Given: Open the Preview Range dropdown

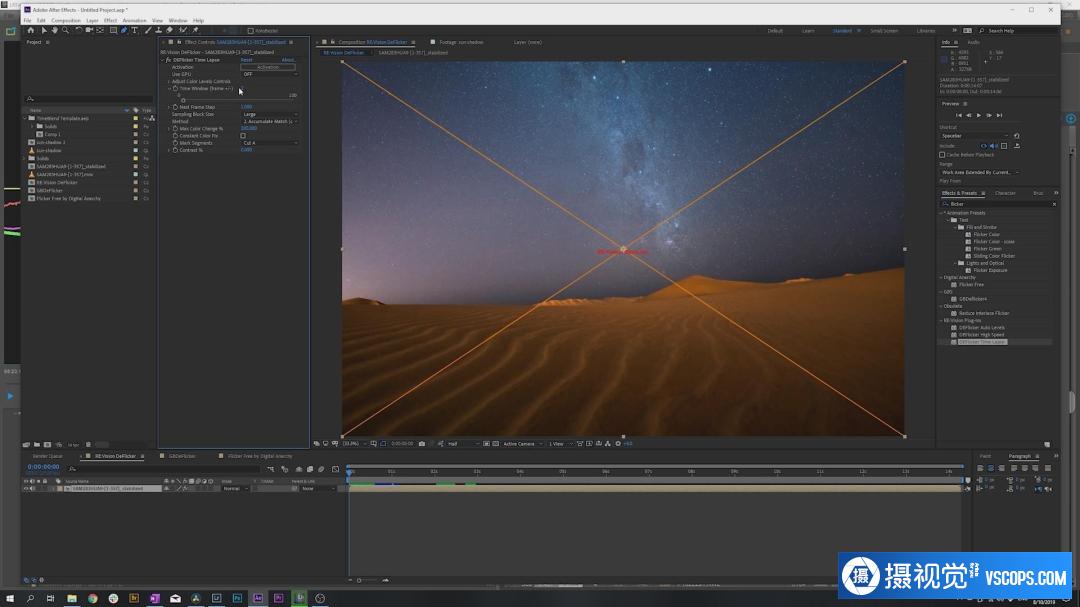Looking at the screenshot, I should pos(979,172).
